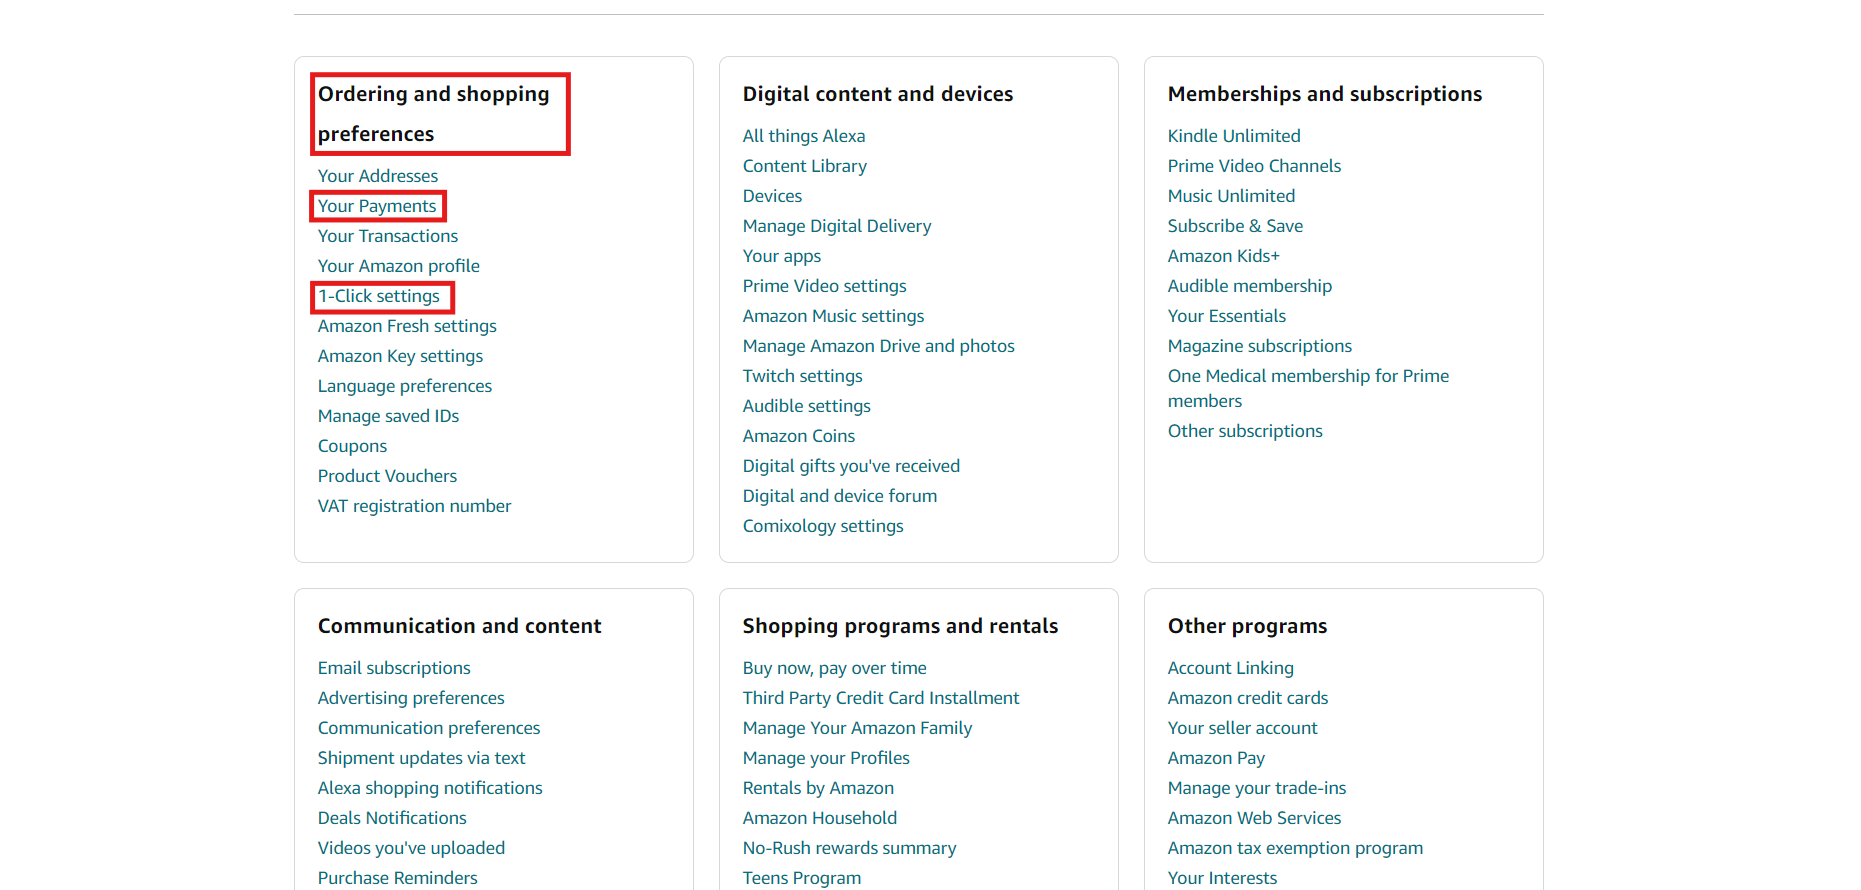
Task: Open Amazon Household link
Action: pyautogui.click(x=820, y=818)
